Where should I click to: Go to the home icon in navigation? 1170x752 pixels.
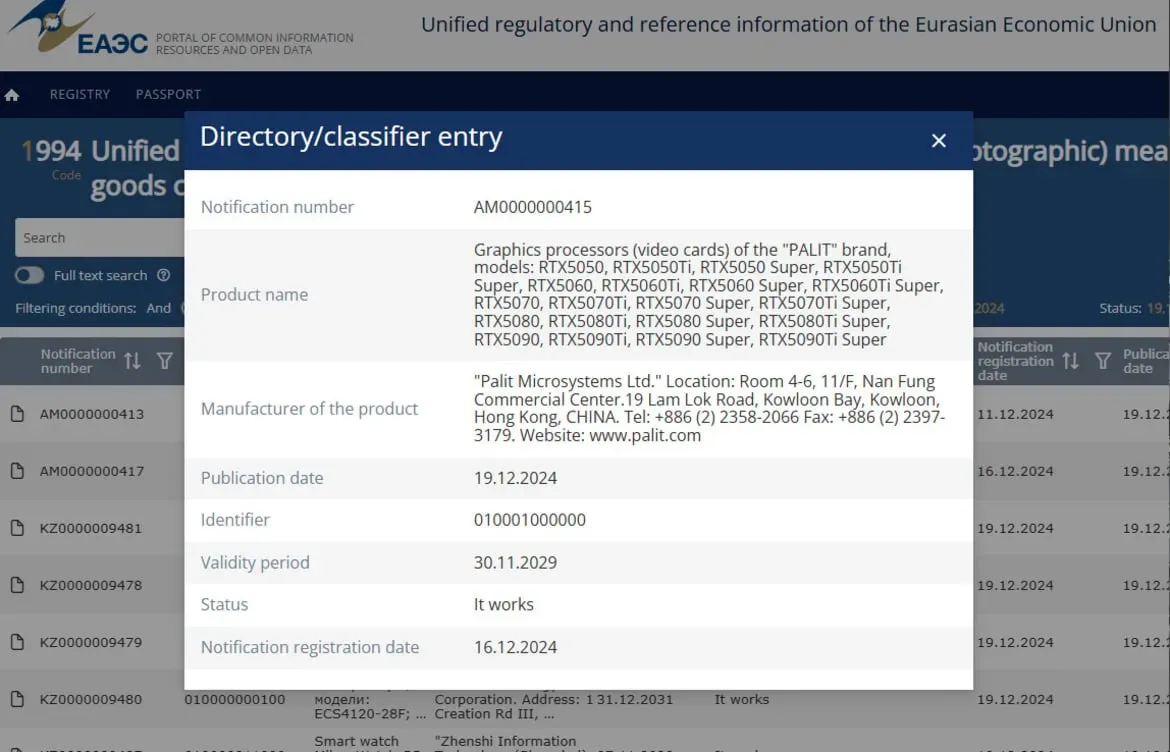pyautogui.click(x=12, y=95)
